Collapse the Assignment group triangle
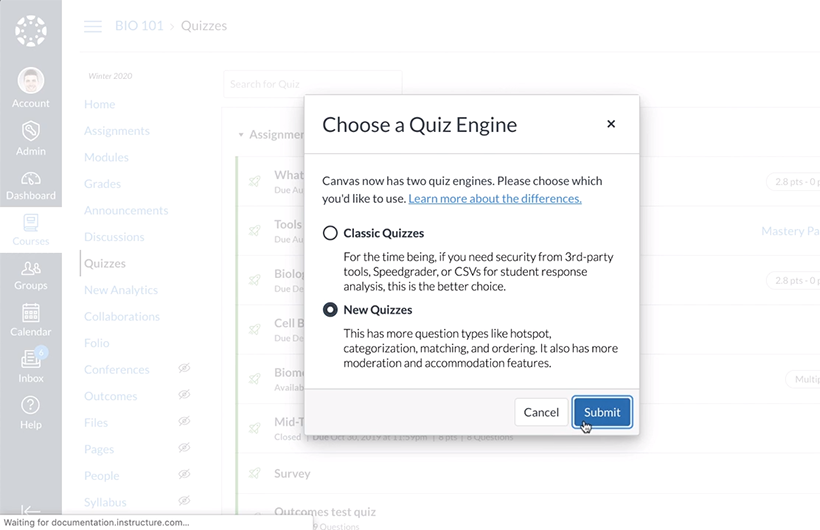This screenshot has height=530, width=820. tap(241, 135)
